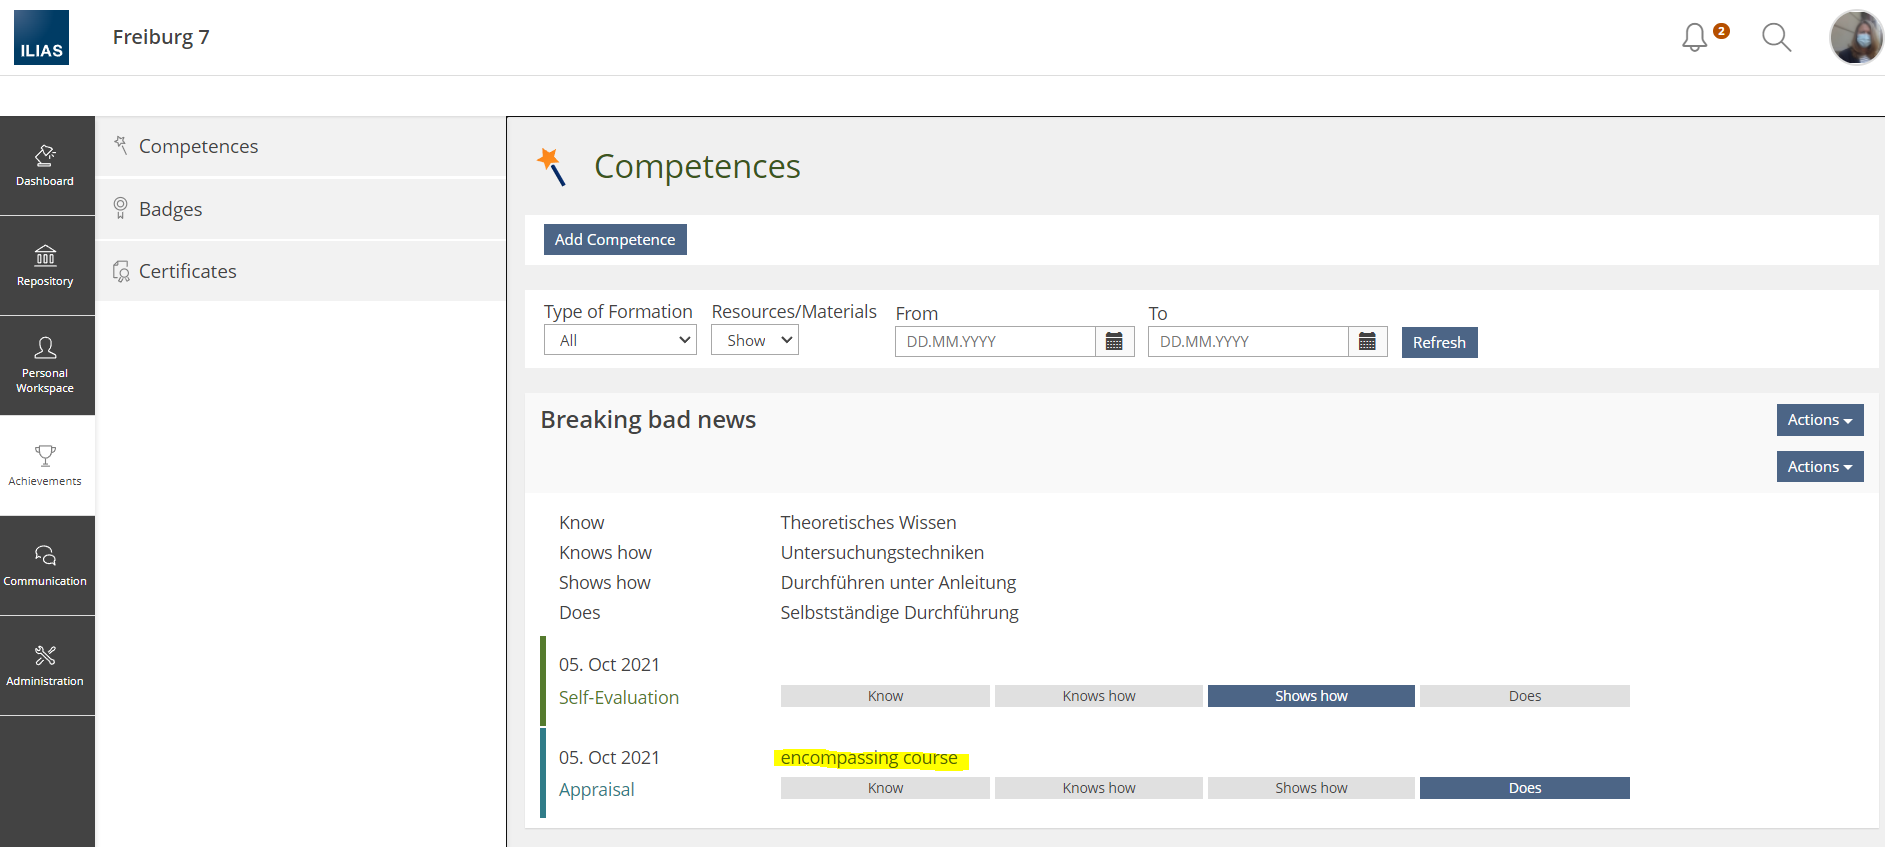Click the From date calendar icon

[x=1114, y=342]
